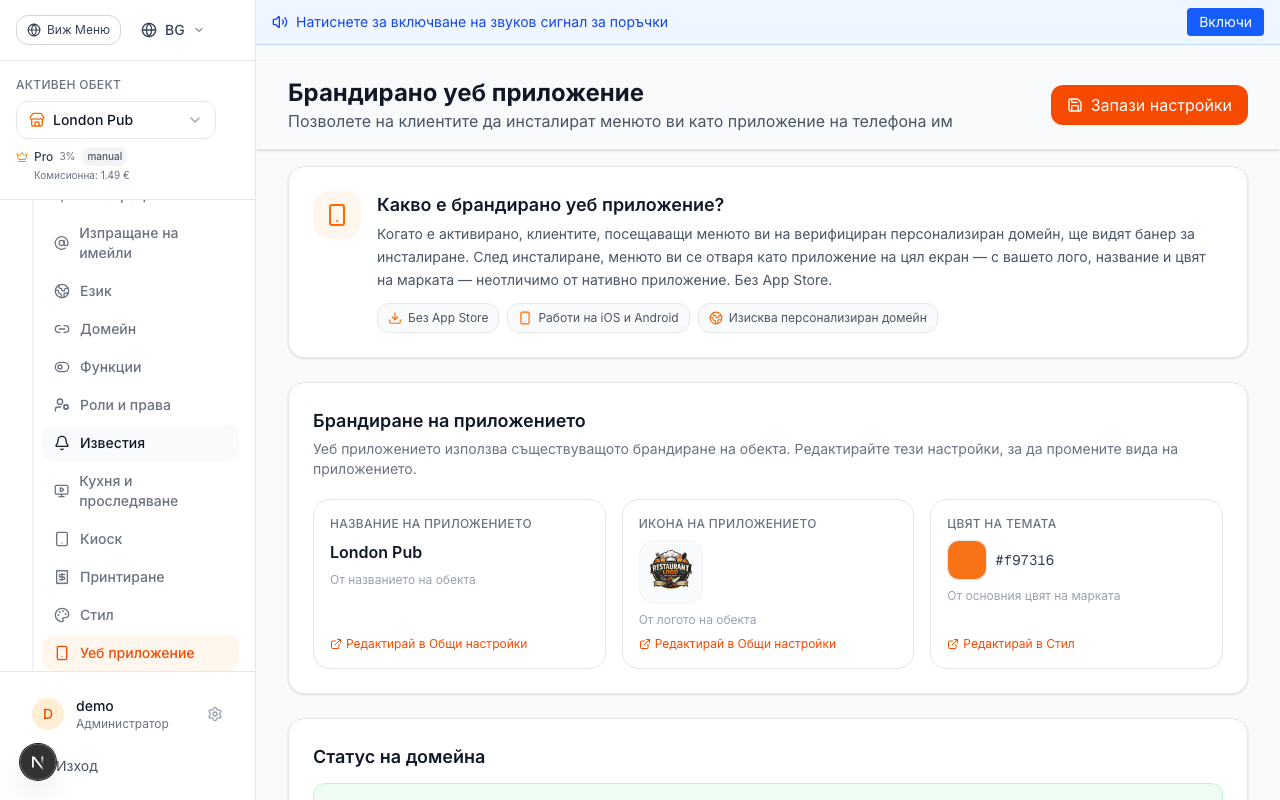Open Кухня и проследяване settings

point(140,491)
